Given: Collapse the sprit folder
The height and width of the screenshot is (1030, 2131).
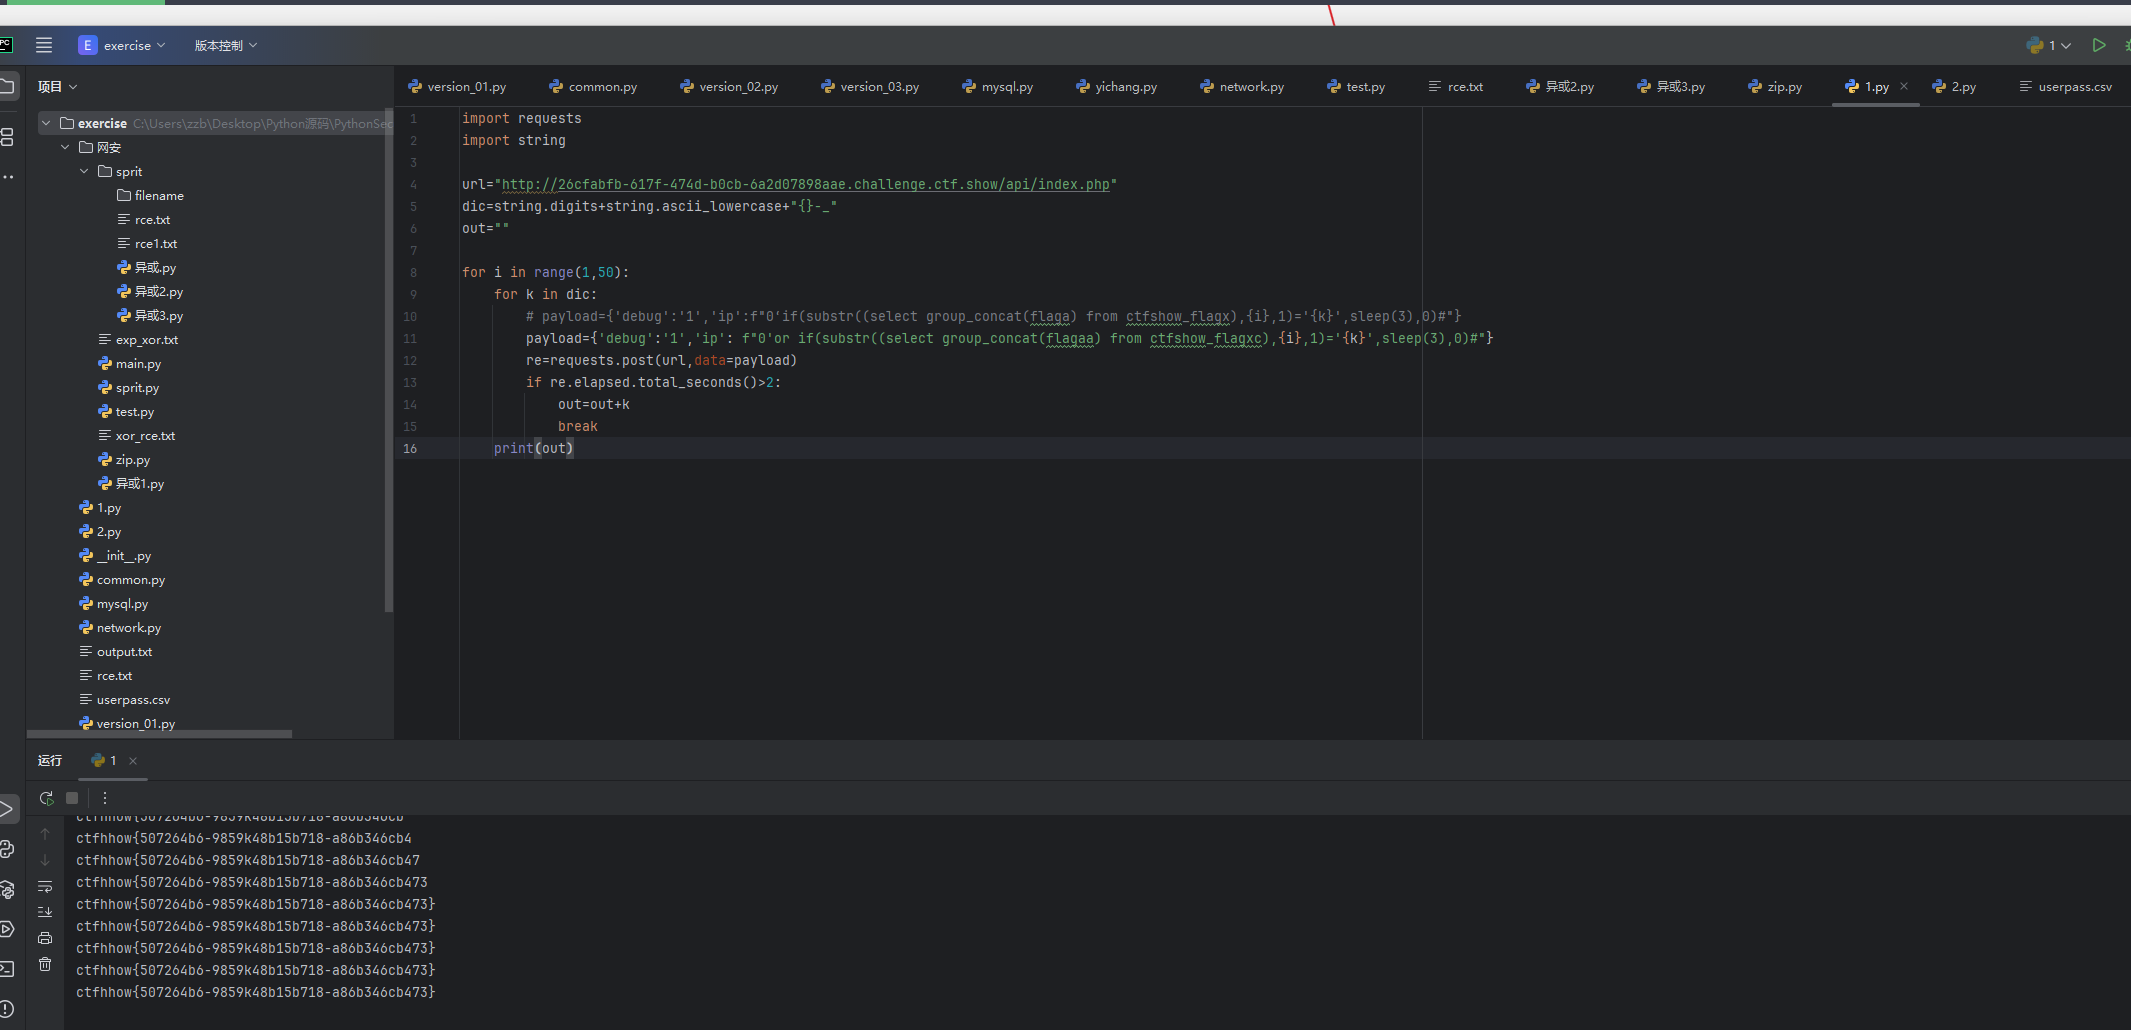Looking at the screenshot, I should pyautogui.click(x=84, y=171).
